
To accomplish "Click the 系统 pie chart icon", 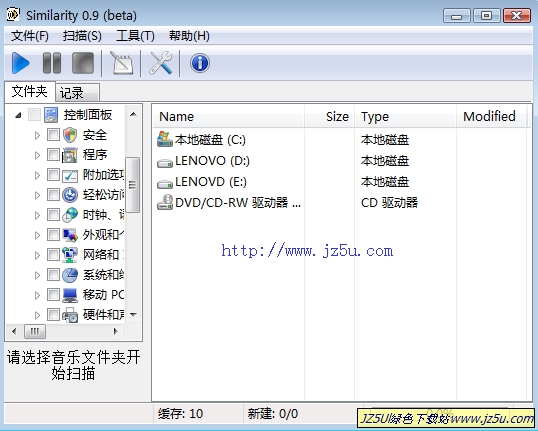I will click(x=70, y=275).
